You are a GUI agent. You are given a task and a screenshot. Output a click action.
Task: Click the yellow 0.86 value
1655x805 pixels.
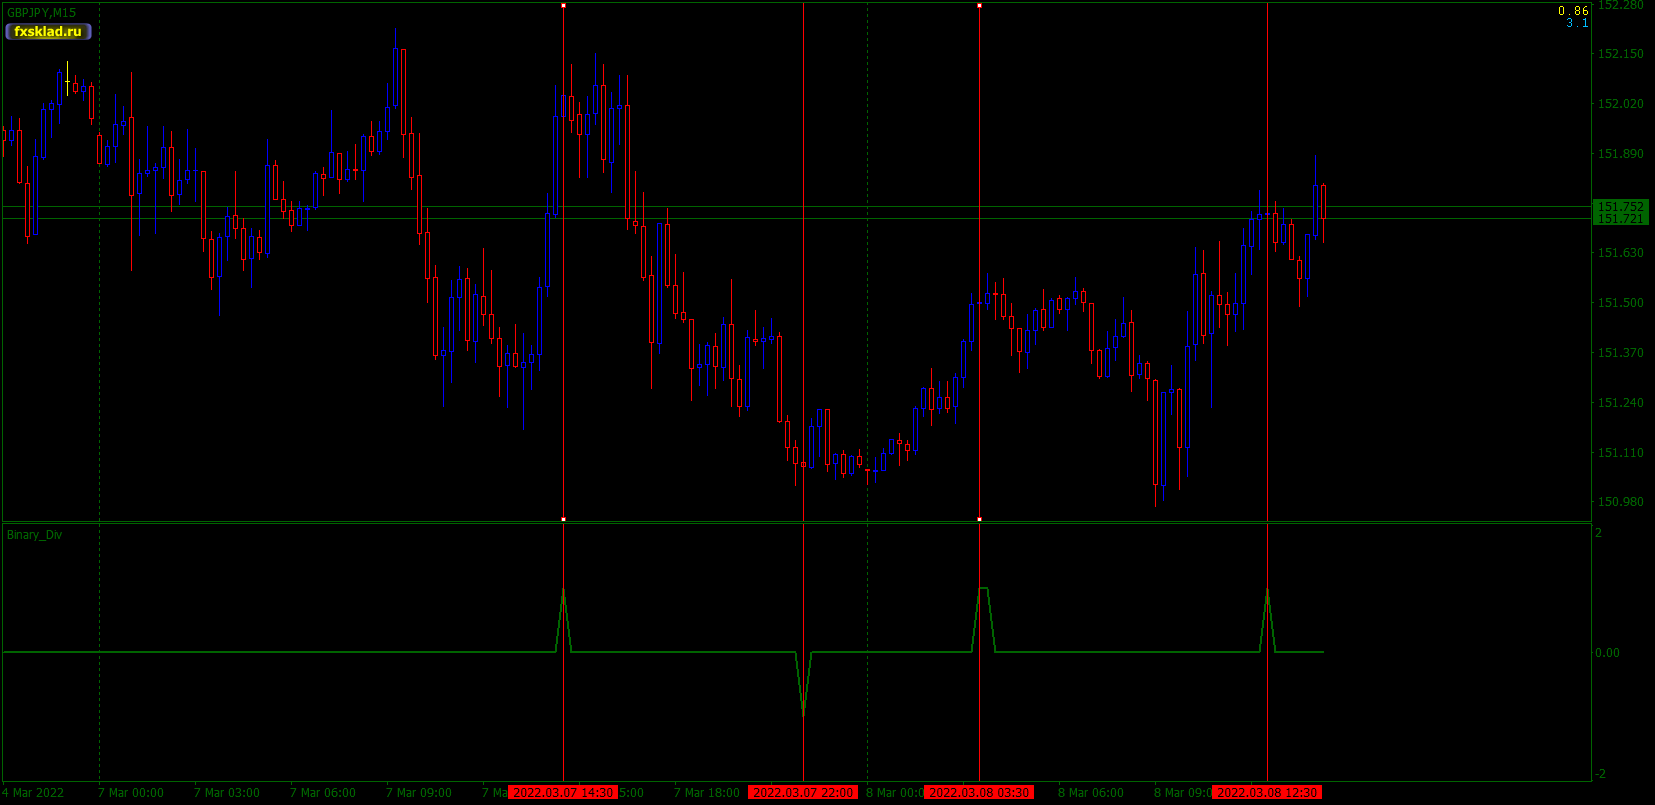(1573, 11)
